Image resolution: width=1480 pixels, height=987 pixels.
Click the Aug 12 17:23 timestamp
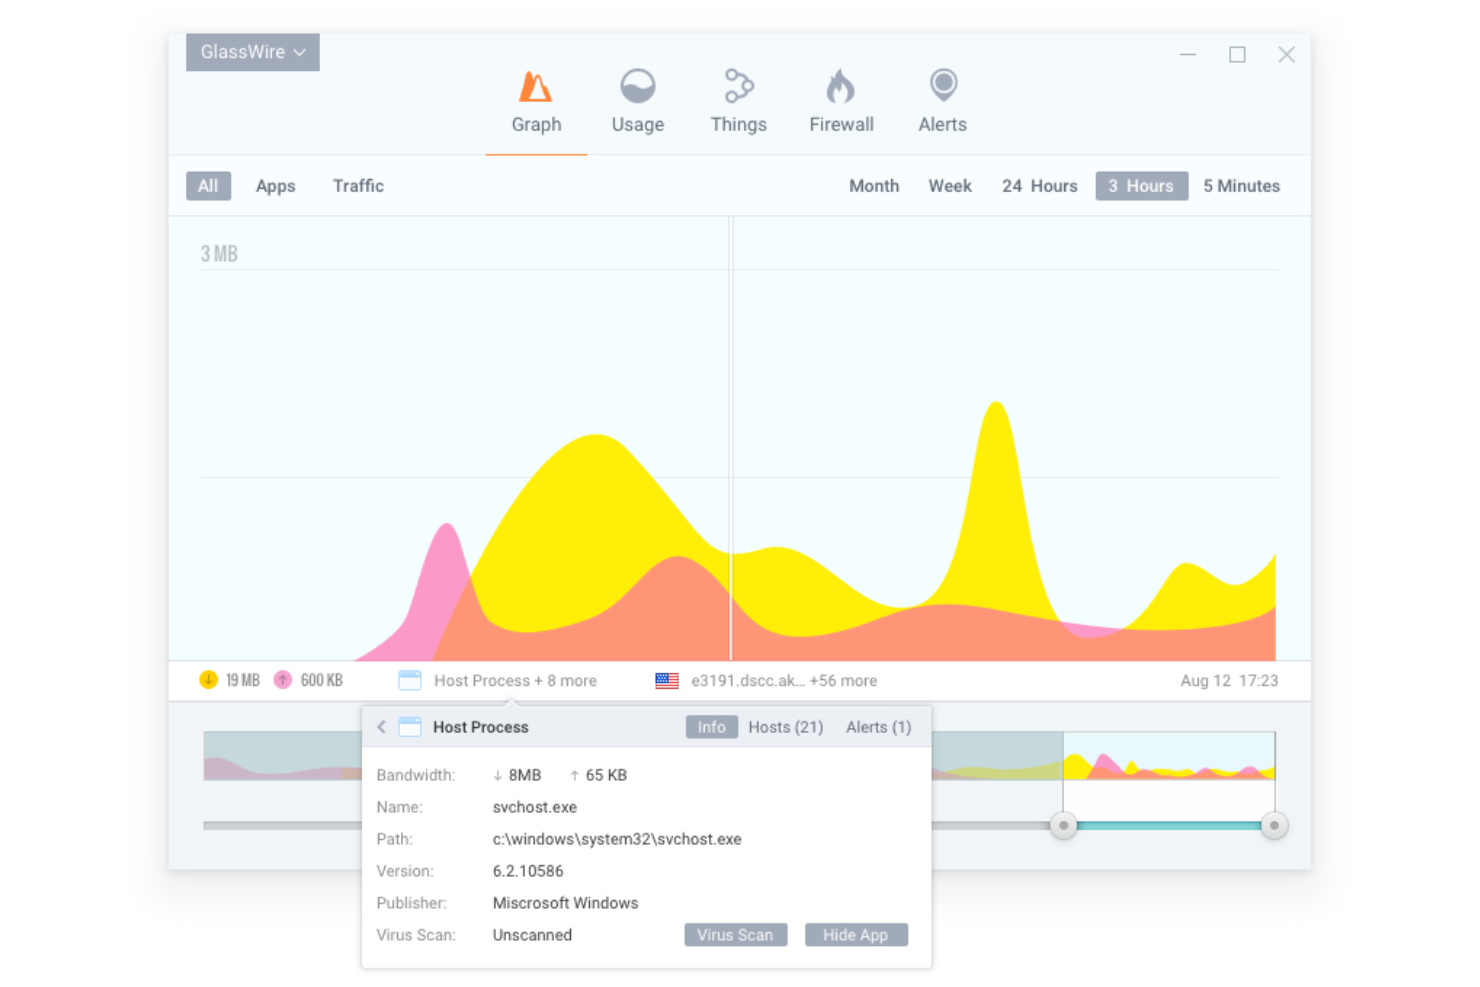[x=1229, y=681]
